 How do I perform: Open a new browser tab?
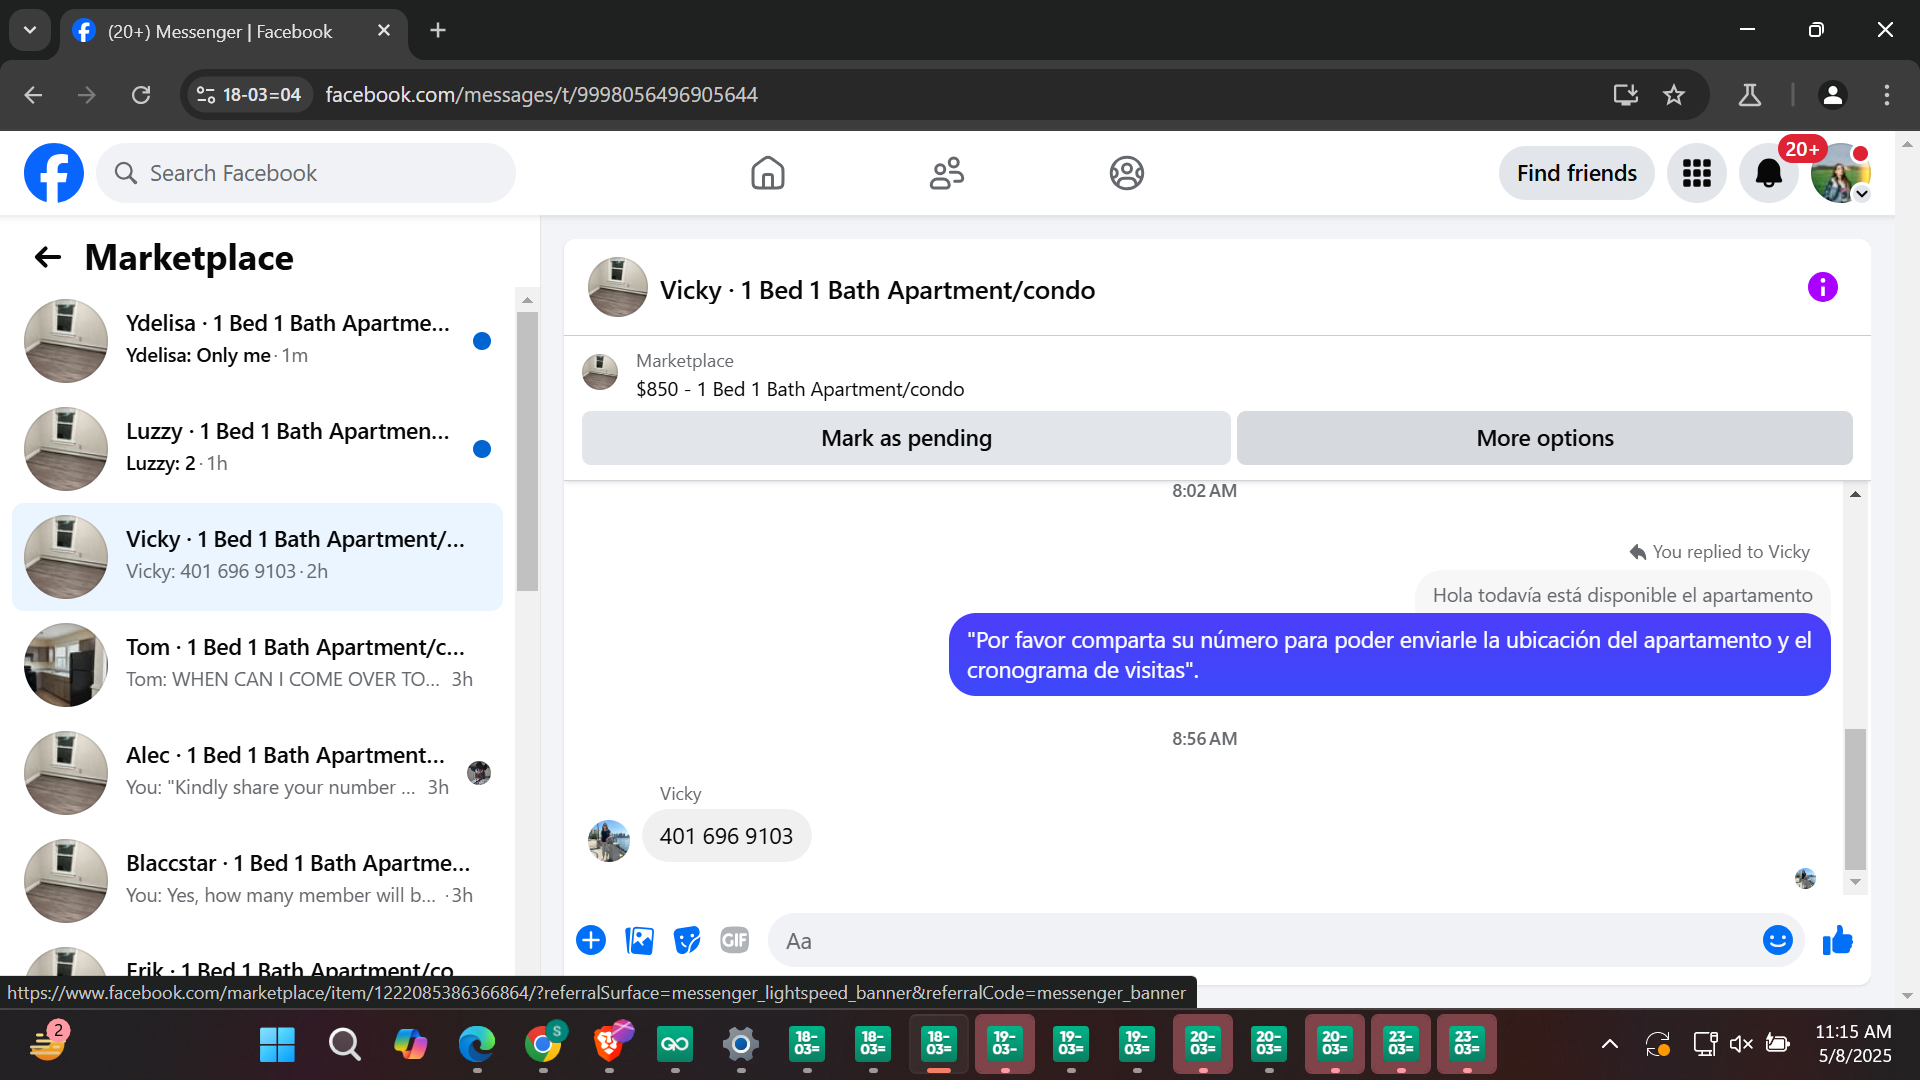pyautogui.click(x=438, y=31)
